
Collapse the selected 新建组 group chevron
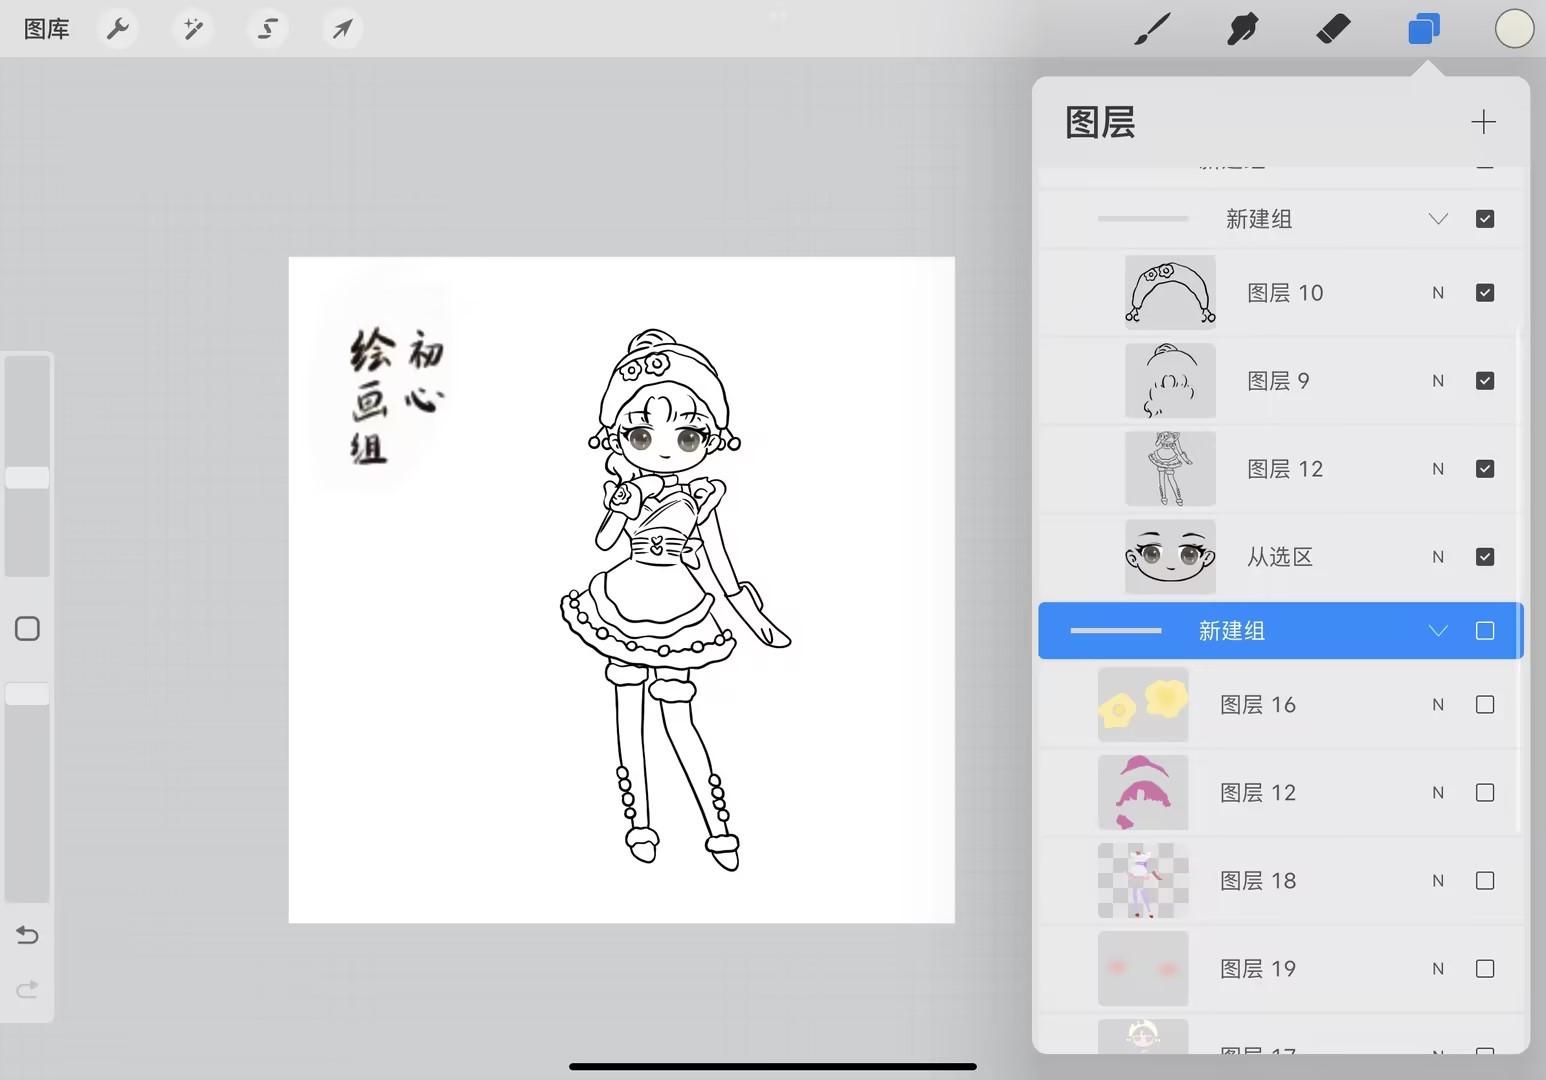(1438, 631)
